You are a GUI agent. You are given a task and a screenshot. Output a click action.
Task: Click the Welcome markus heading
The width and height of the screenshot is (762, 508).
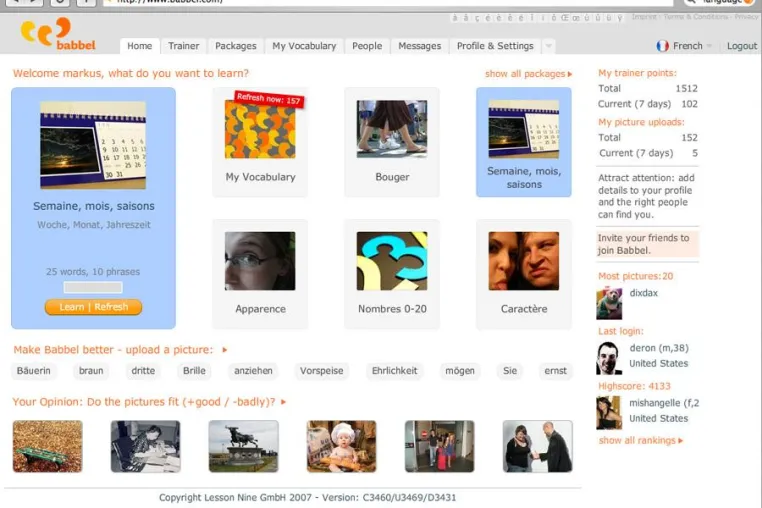(x=131, y=73)
